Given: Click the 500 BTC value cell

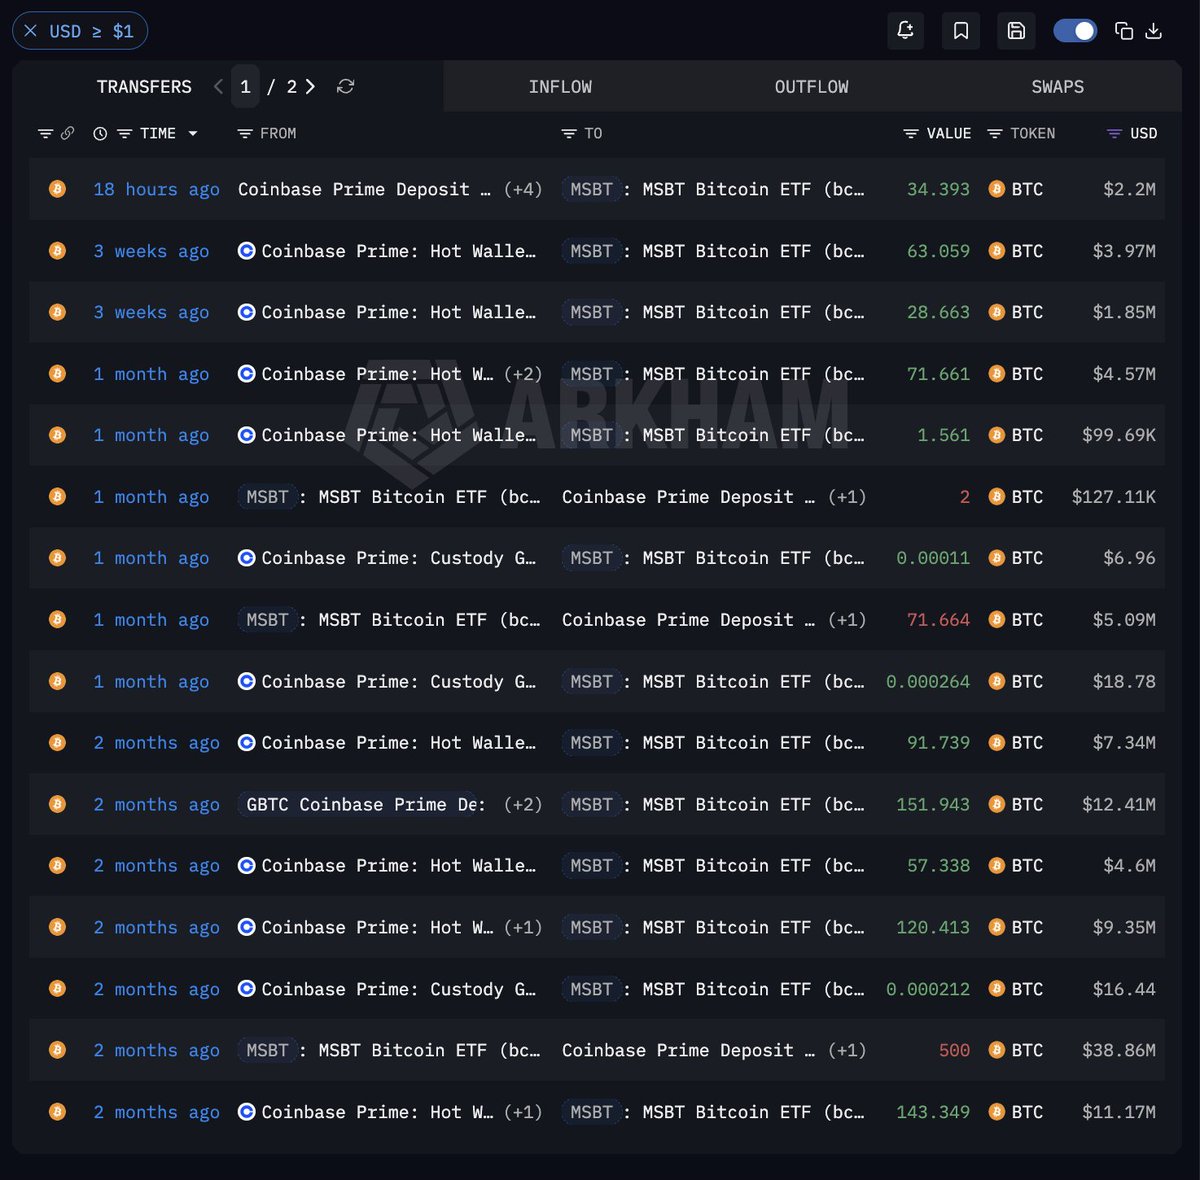Looking at the screenshot, I should pyautogui.click(x=954, y=1051).
